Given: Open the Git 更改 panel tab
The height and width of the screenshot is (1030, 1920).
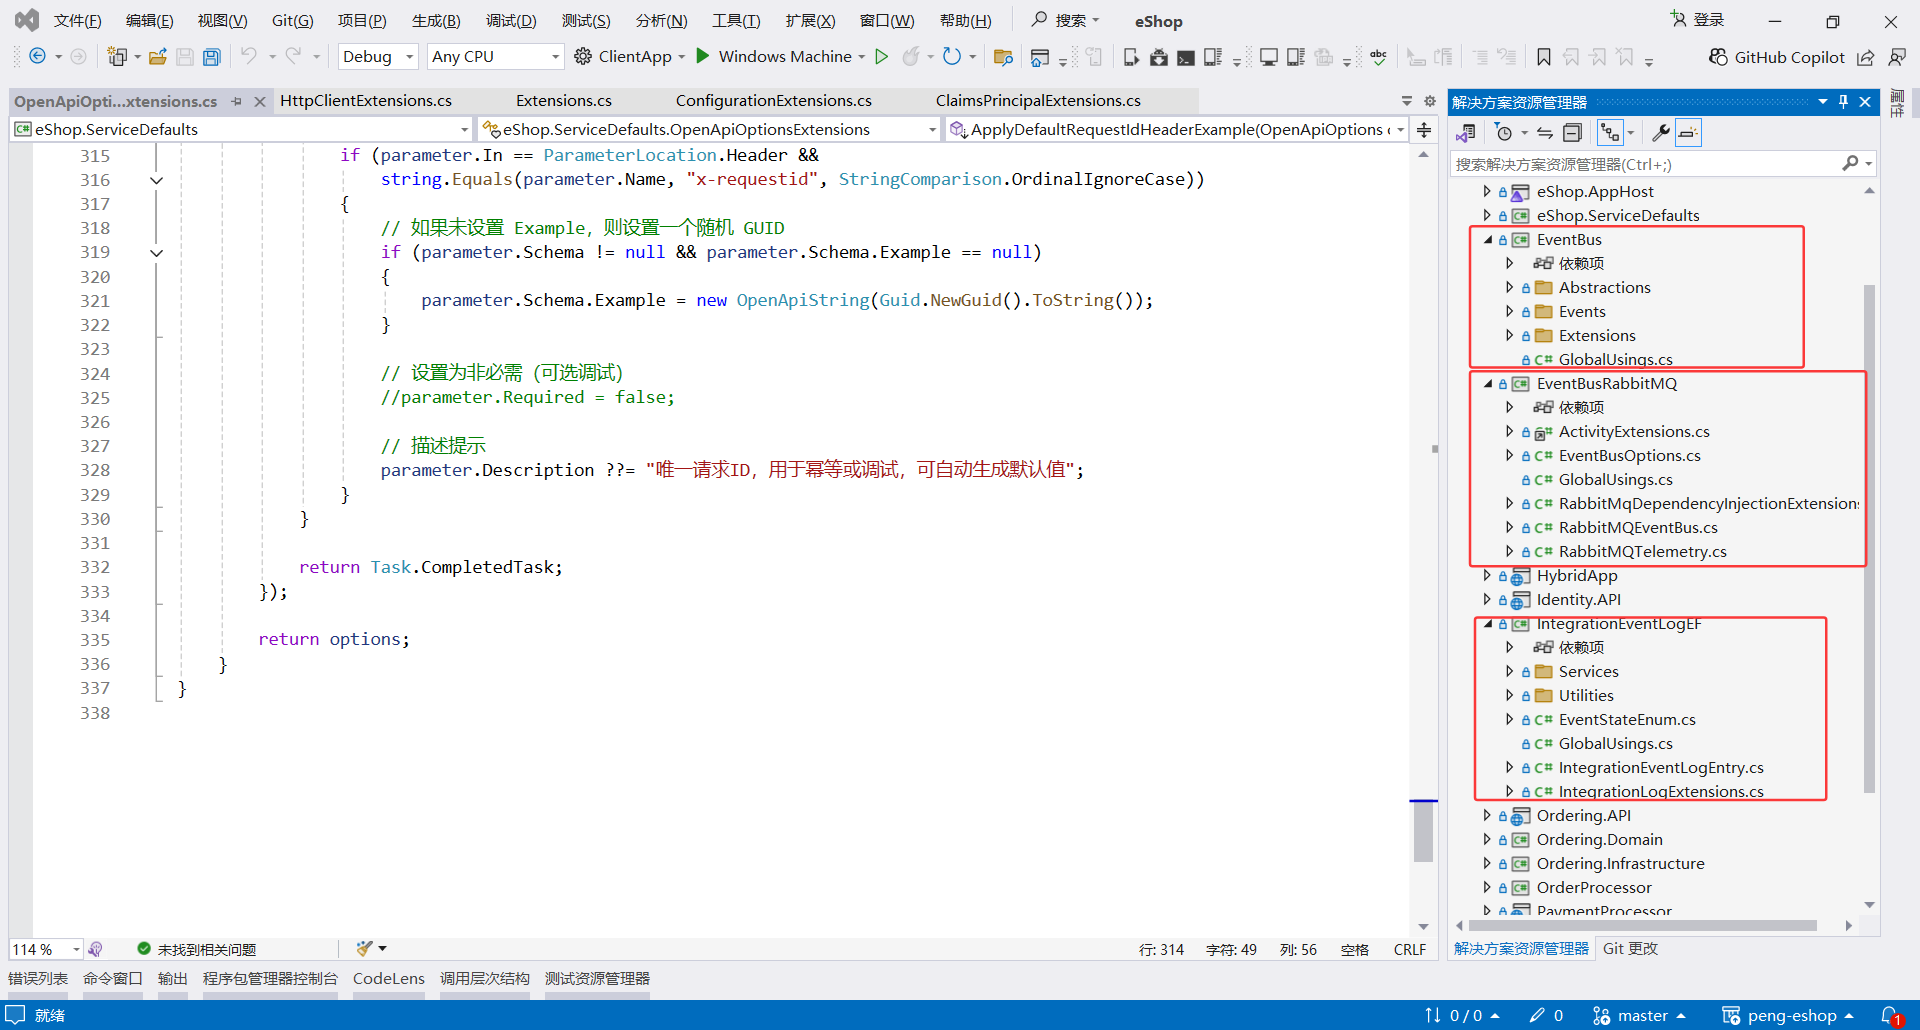Looking at the screenshot, I should (x=1630, y=949).
